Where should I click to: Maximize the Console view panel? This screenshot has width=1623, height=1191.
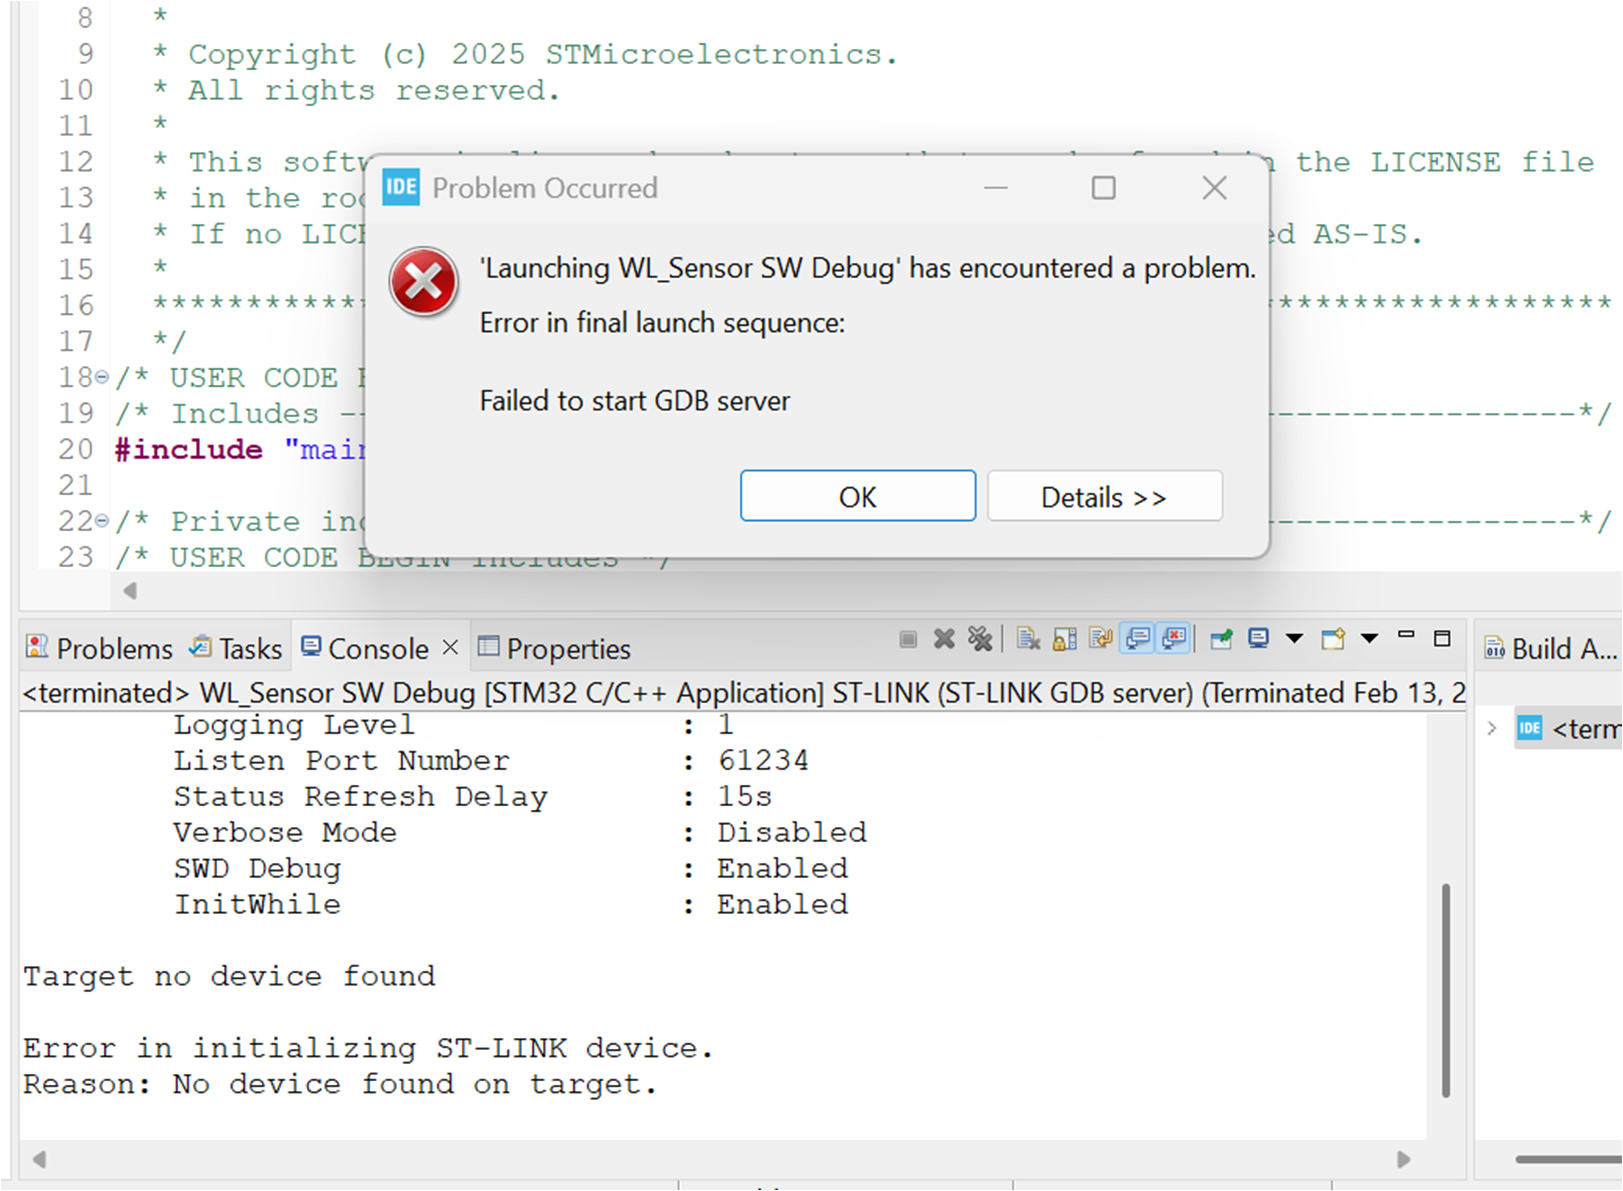[1443, 636]
